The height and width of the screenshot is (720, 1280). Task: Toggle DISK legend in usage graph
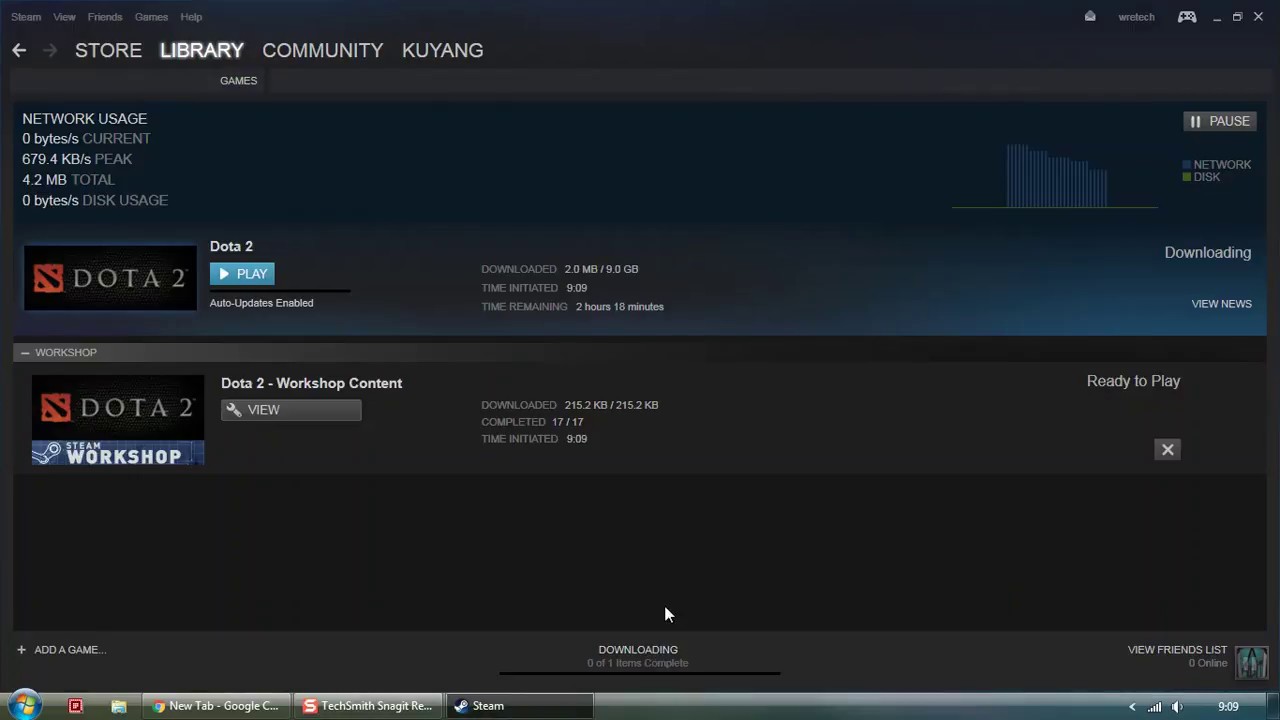[x=1201, y=177]
